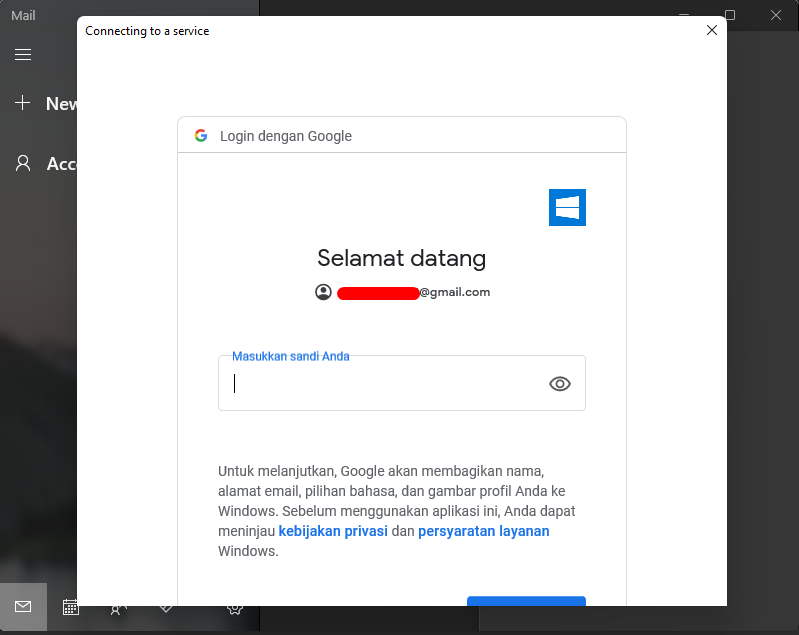799x635 pixels.
Task: Focus the Masukkan sandi Anda password field
Action: coord(402,383)
